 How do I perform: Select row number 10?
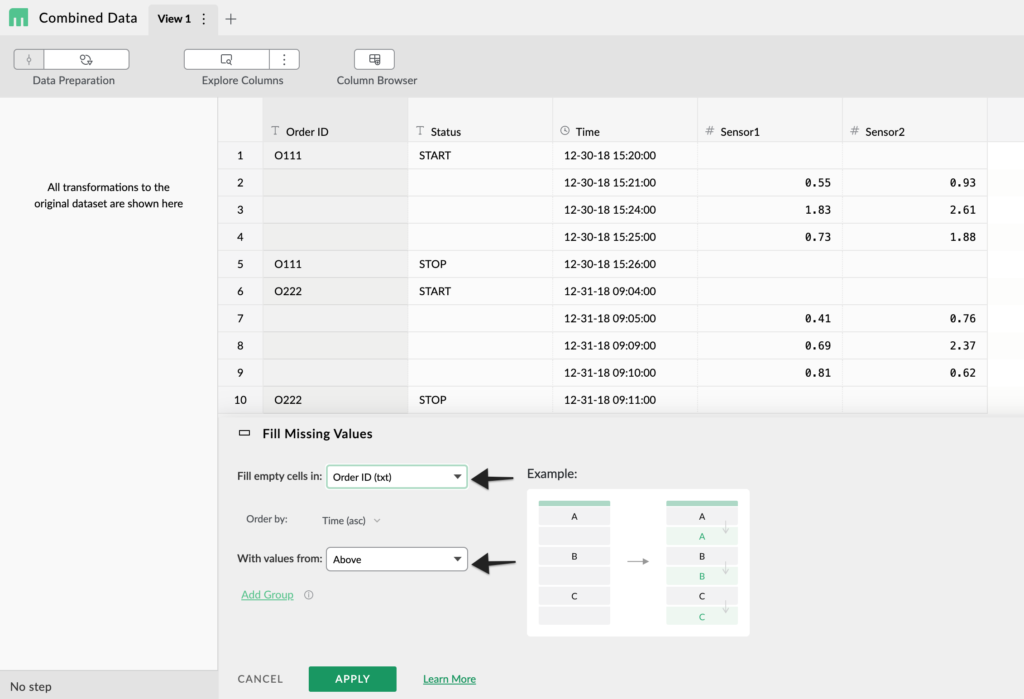coord(240,400)
